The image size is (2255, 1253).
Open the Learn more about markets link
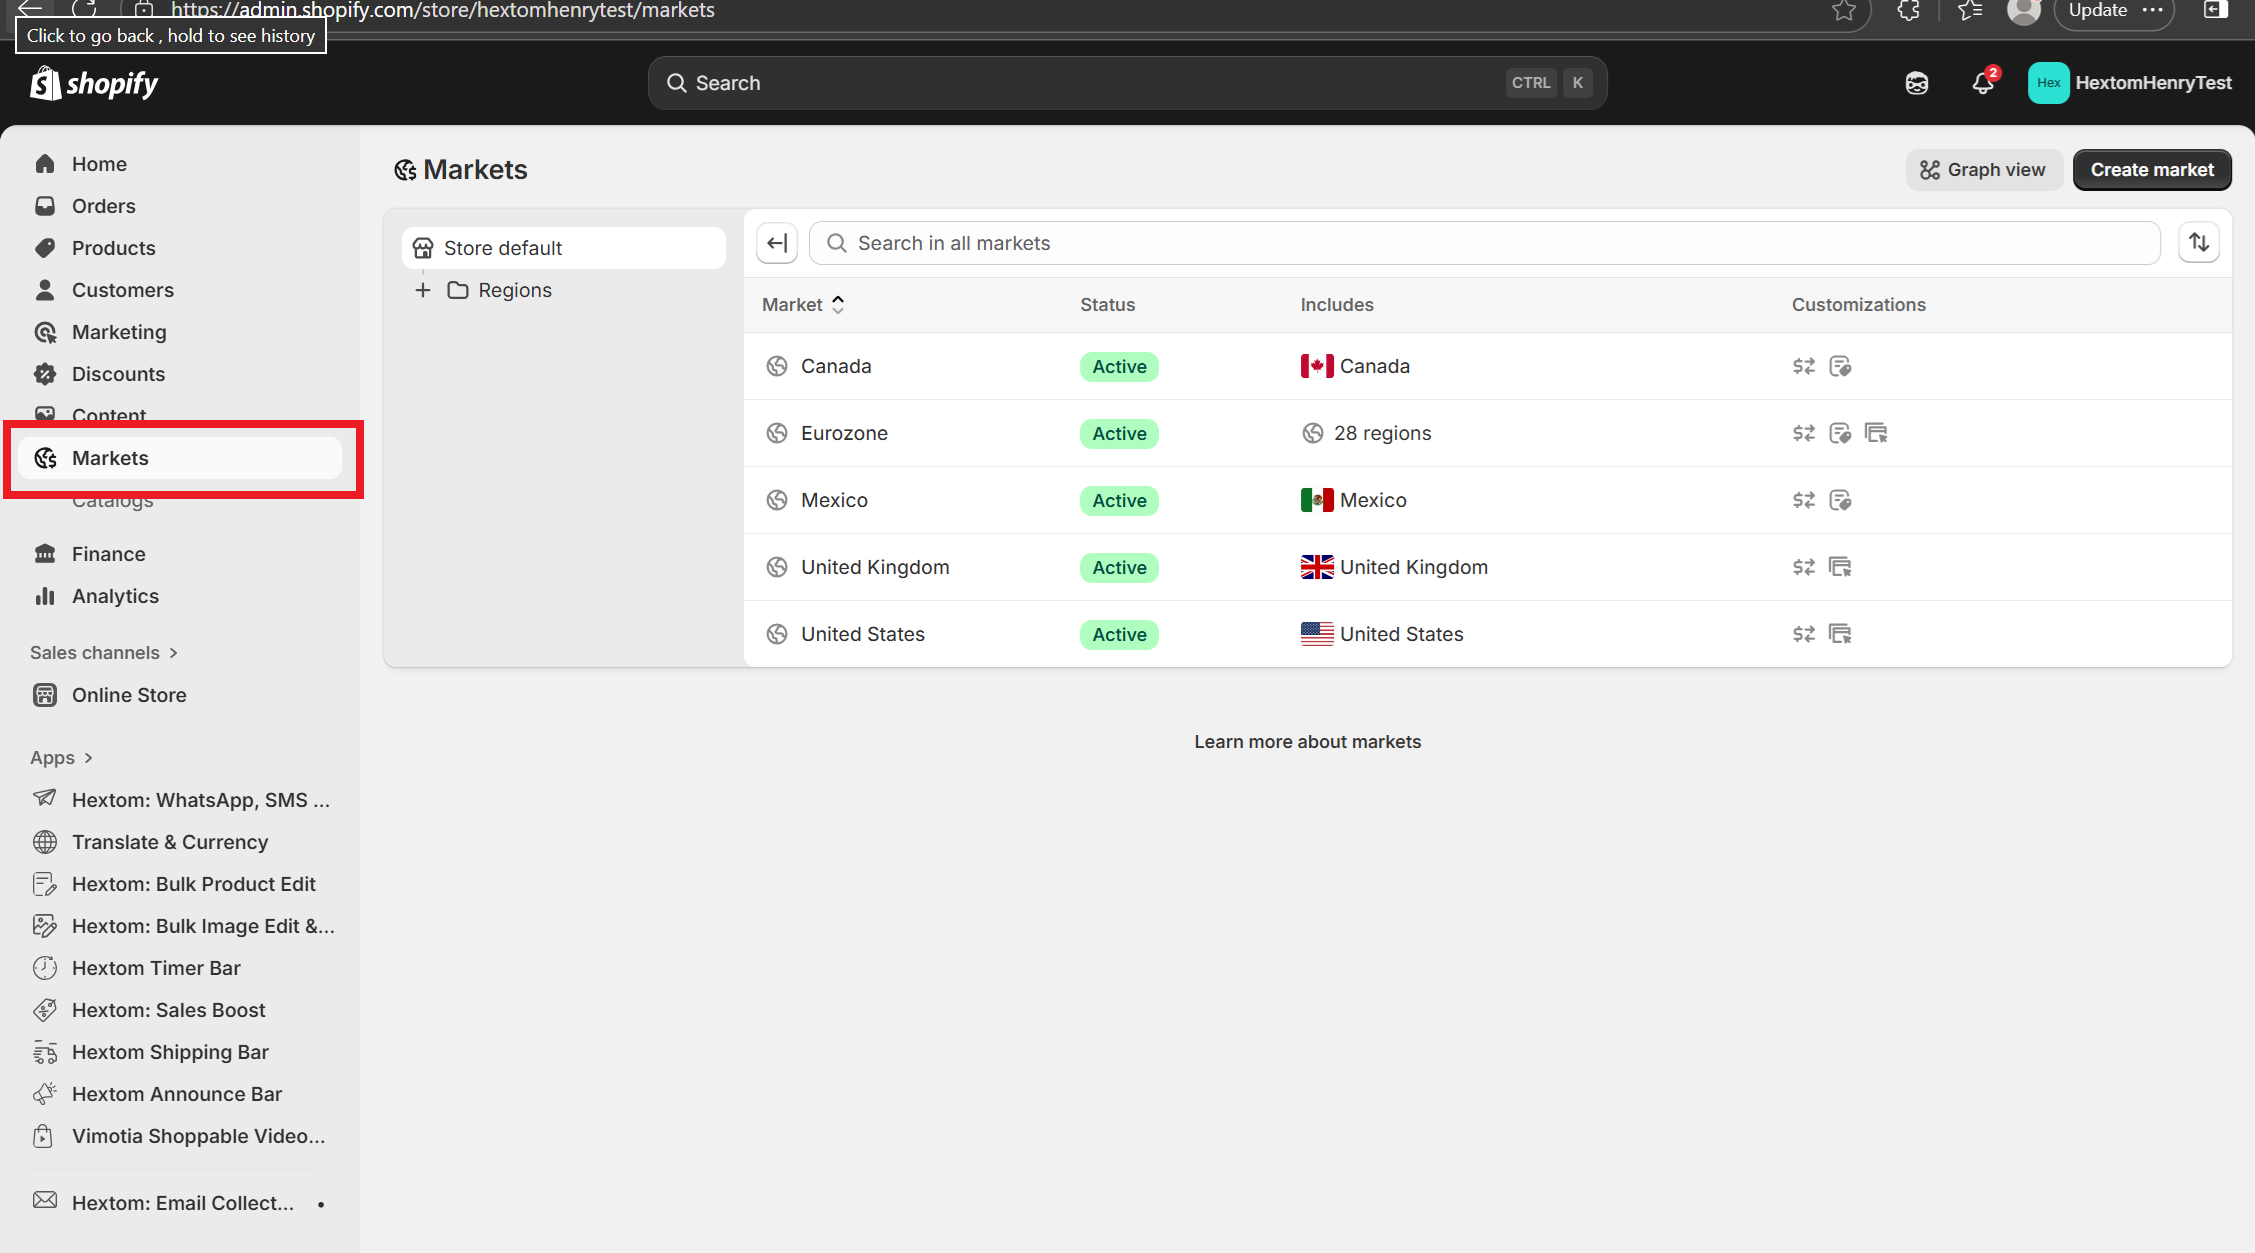[1307, 742]
